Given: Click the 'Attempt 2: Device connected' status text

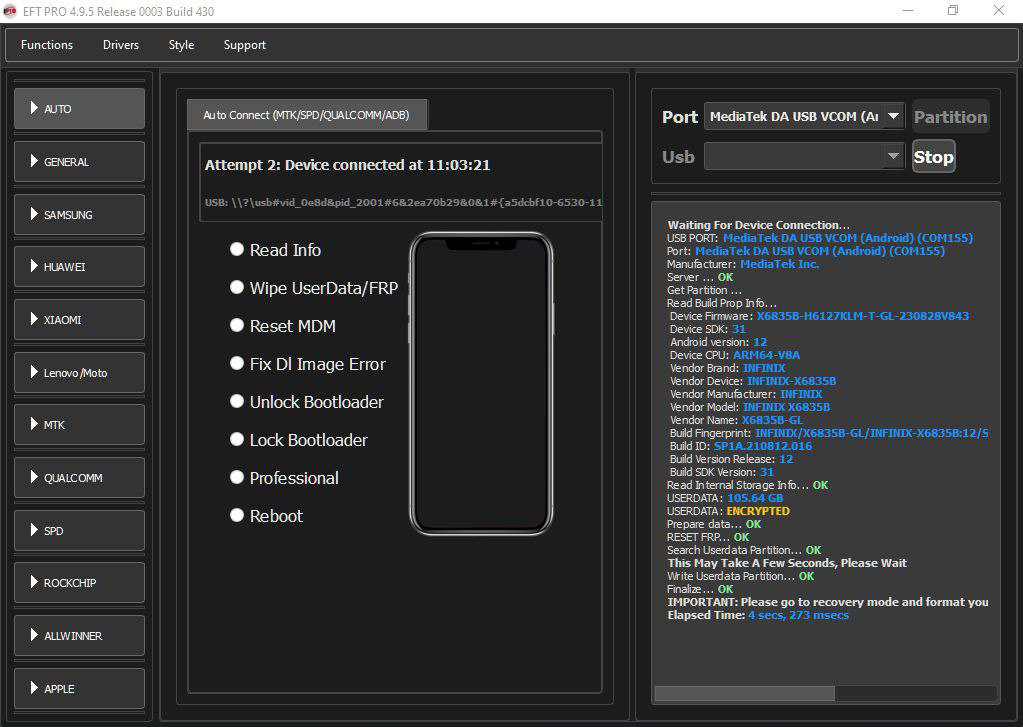Looking at the screenshot, I should (348, 165).
